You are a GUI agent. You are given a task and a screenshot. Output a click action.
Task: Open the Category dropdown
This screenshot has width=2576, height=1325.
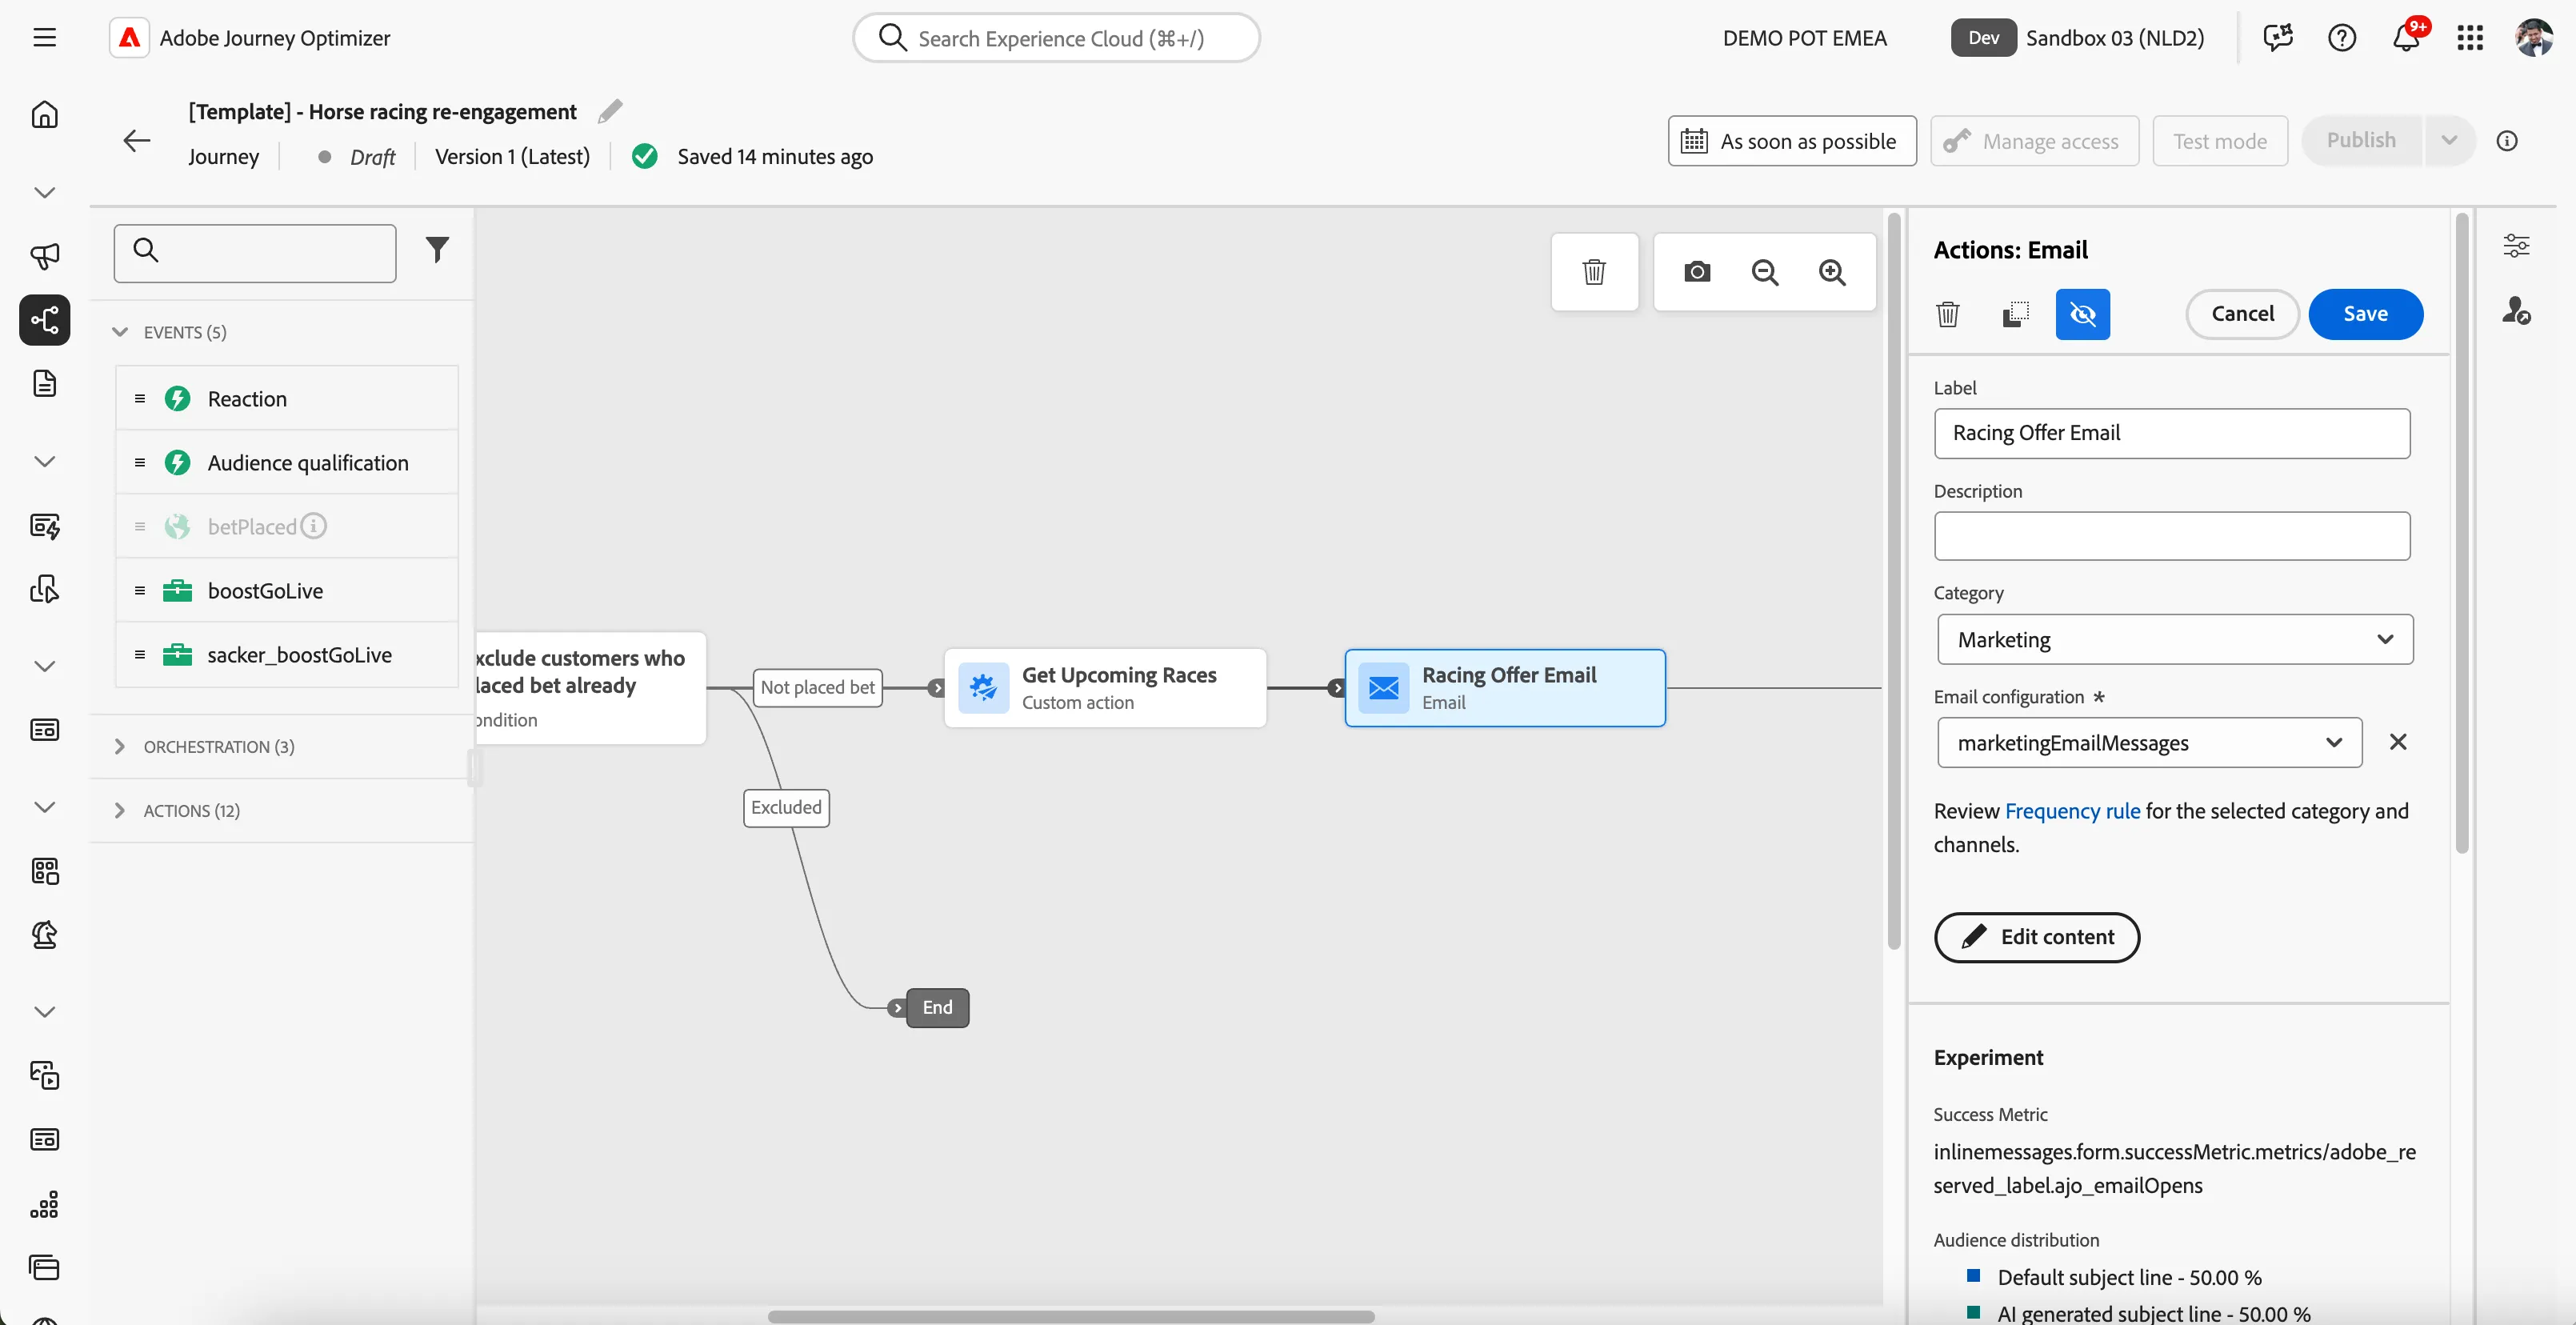click(x=2175, y=639)
